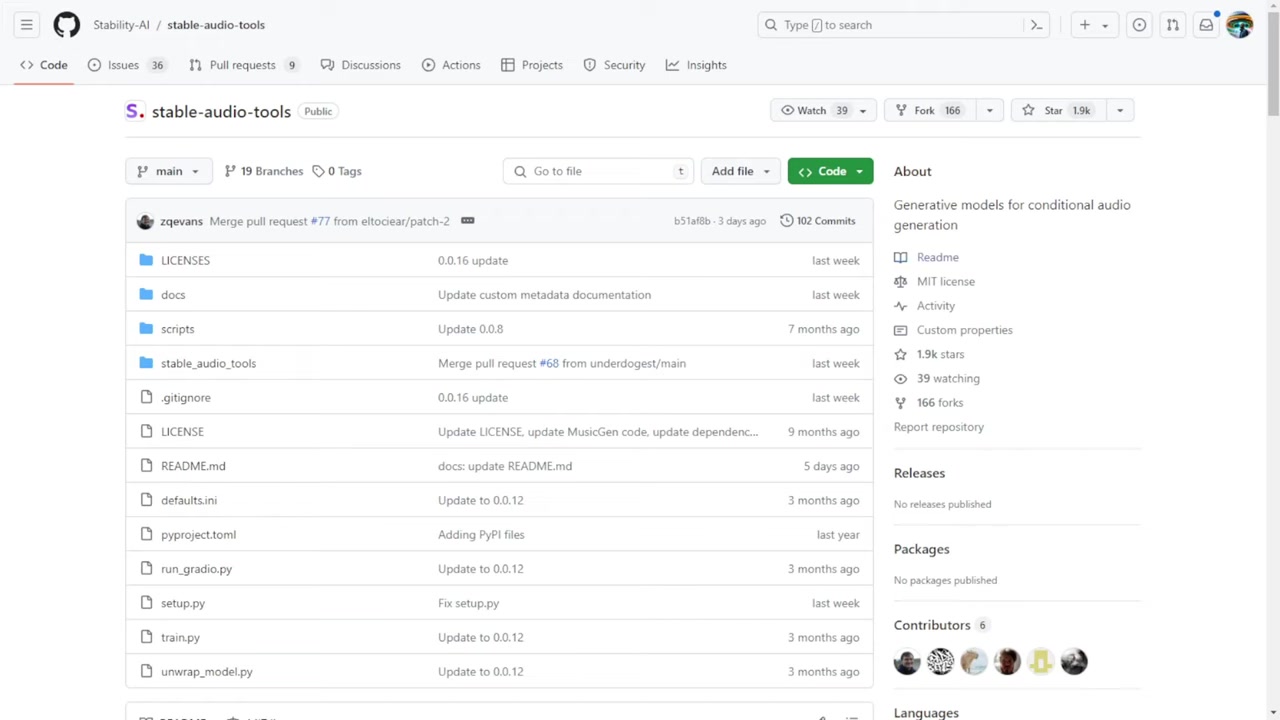Open the issues inbox icon in header

click(1139, 25)
